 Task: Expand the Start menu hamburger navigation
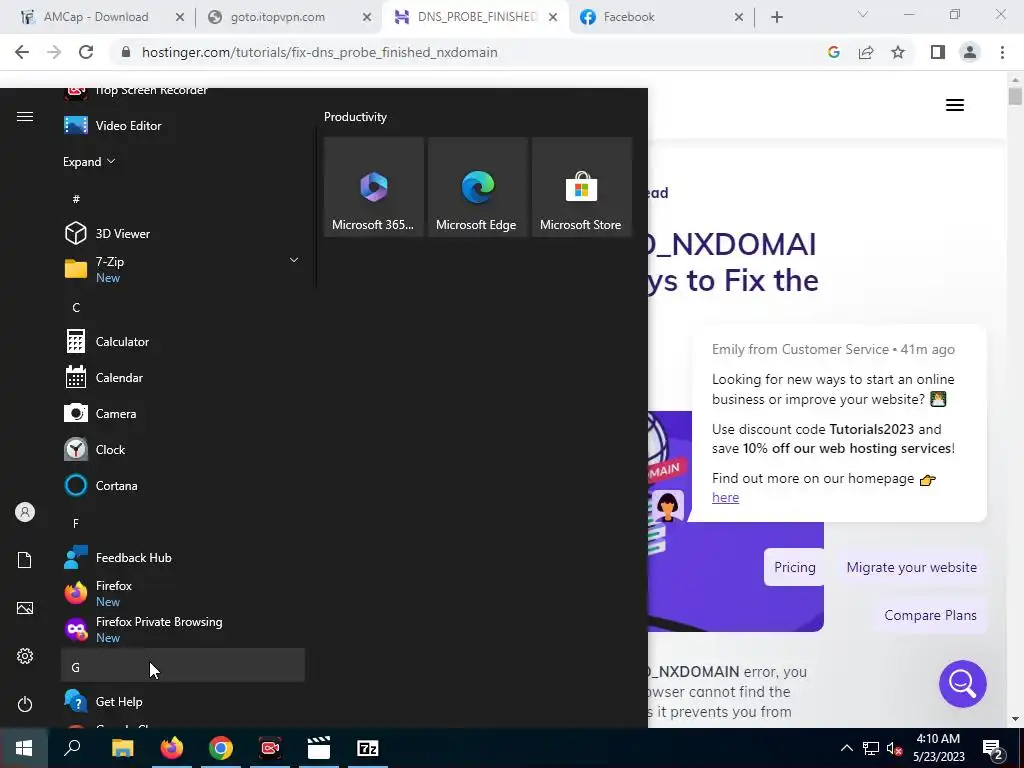(x=25, y=116)
